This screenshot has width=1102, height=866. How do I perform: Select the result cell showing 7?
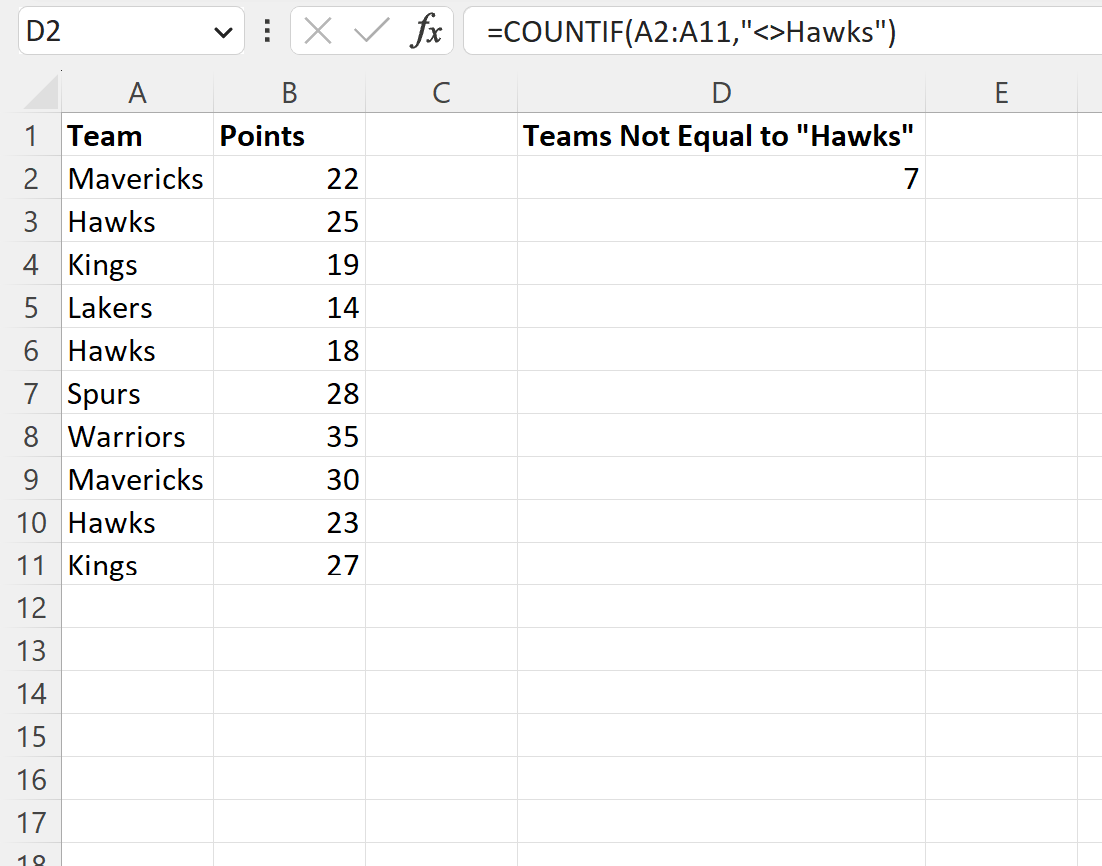[x=721, y=178]
